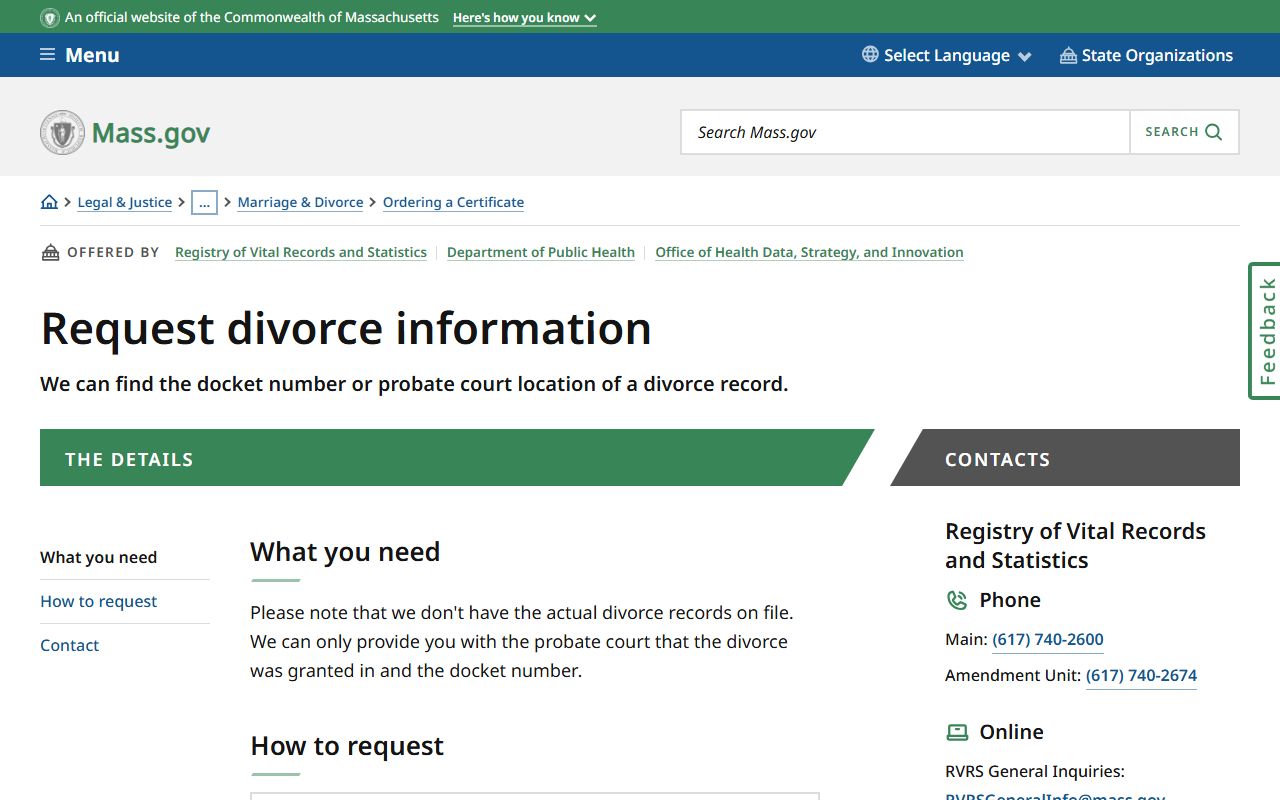Click the phone icon beside the Phone heading
The width and height of the screenshot is (1280, 800).
click(x=957, y=600)
